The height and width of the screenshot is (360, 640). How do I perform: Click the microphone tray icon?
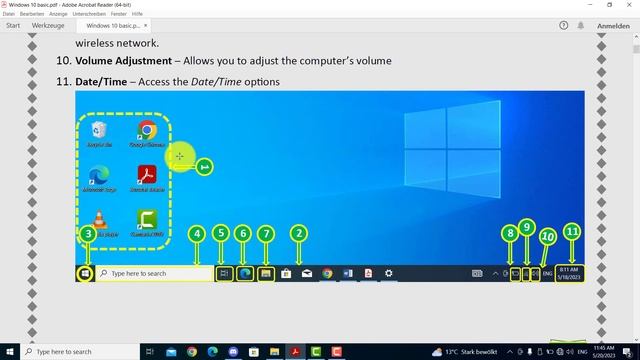coord(530,351)
